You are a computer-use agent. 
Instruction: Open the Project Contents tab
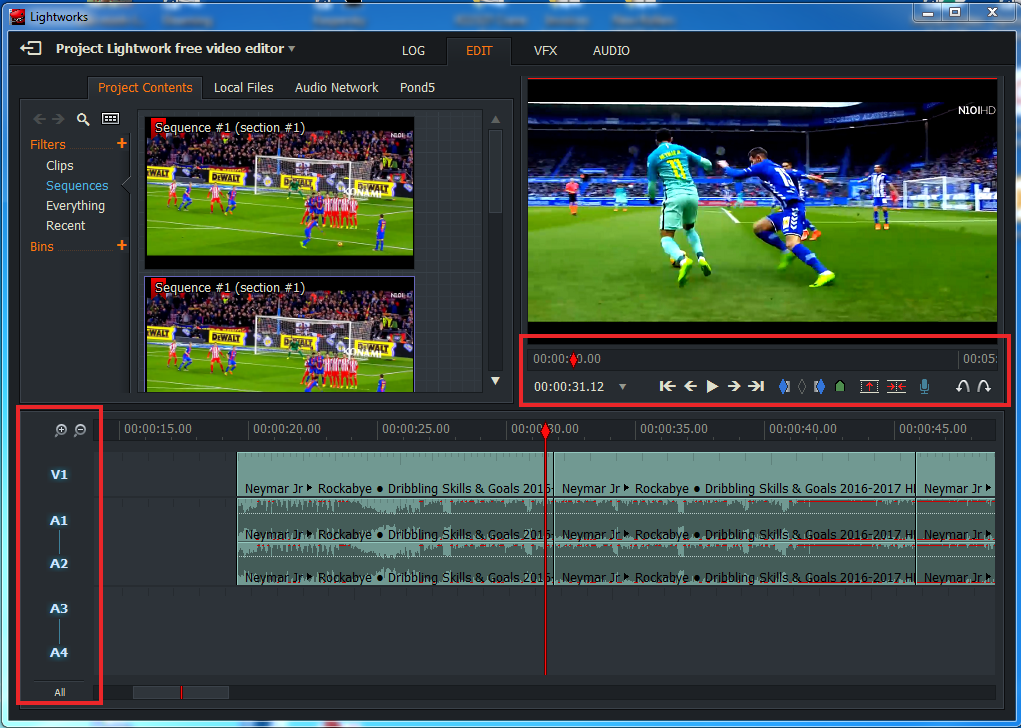[x=145, y=87]
